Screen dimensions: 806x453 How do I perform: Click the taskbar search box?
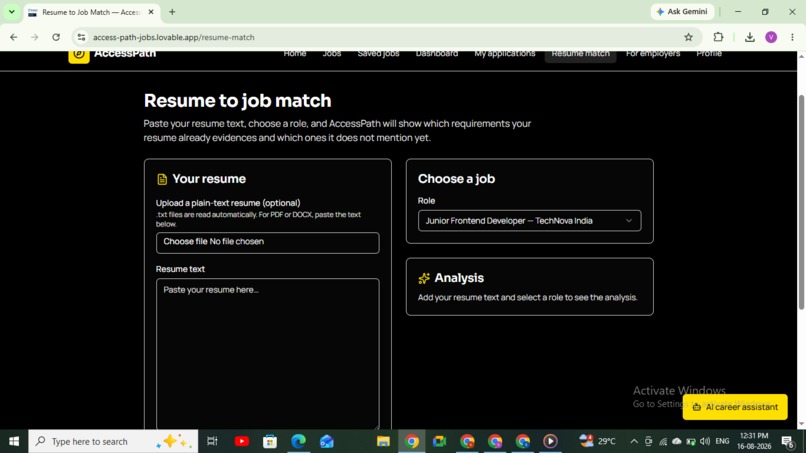(x=113, y=441)
